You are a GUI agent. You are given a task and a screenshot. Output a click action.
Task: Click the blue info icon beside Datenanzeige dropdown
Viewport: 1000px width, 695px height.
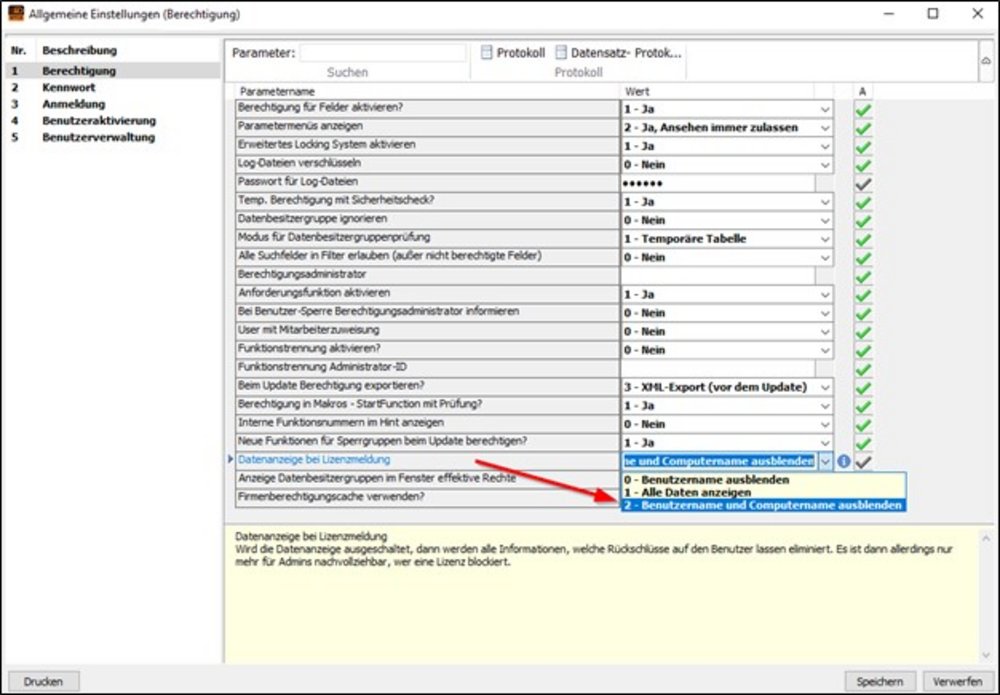point(843,461)
